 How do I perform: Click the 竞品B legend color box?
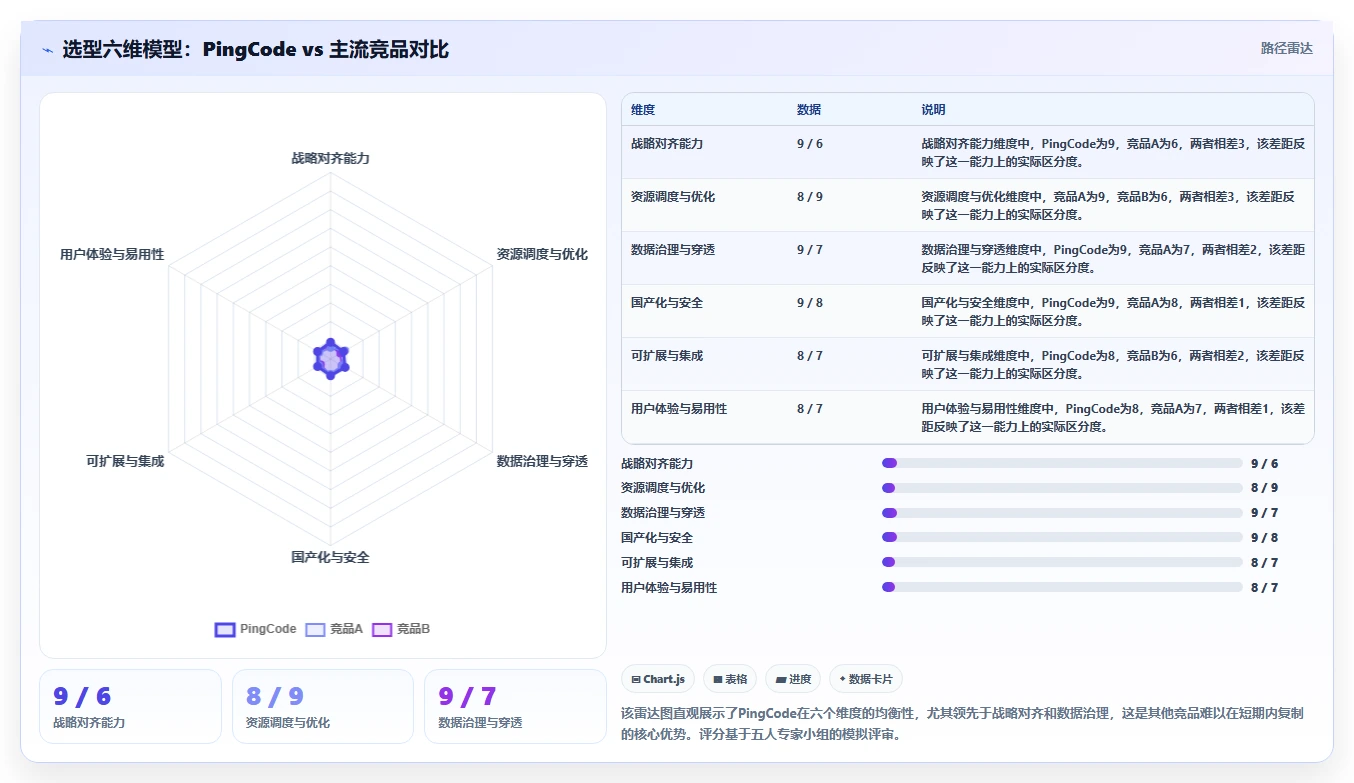[x=382, y=629]
